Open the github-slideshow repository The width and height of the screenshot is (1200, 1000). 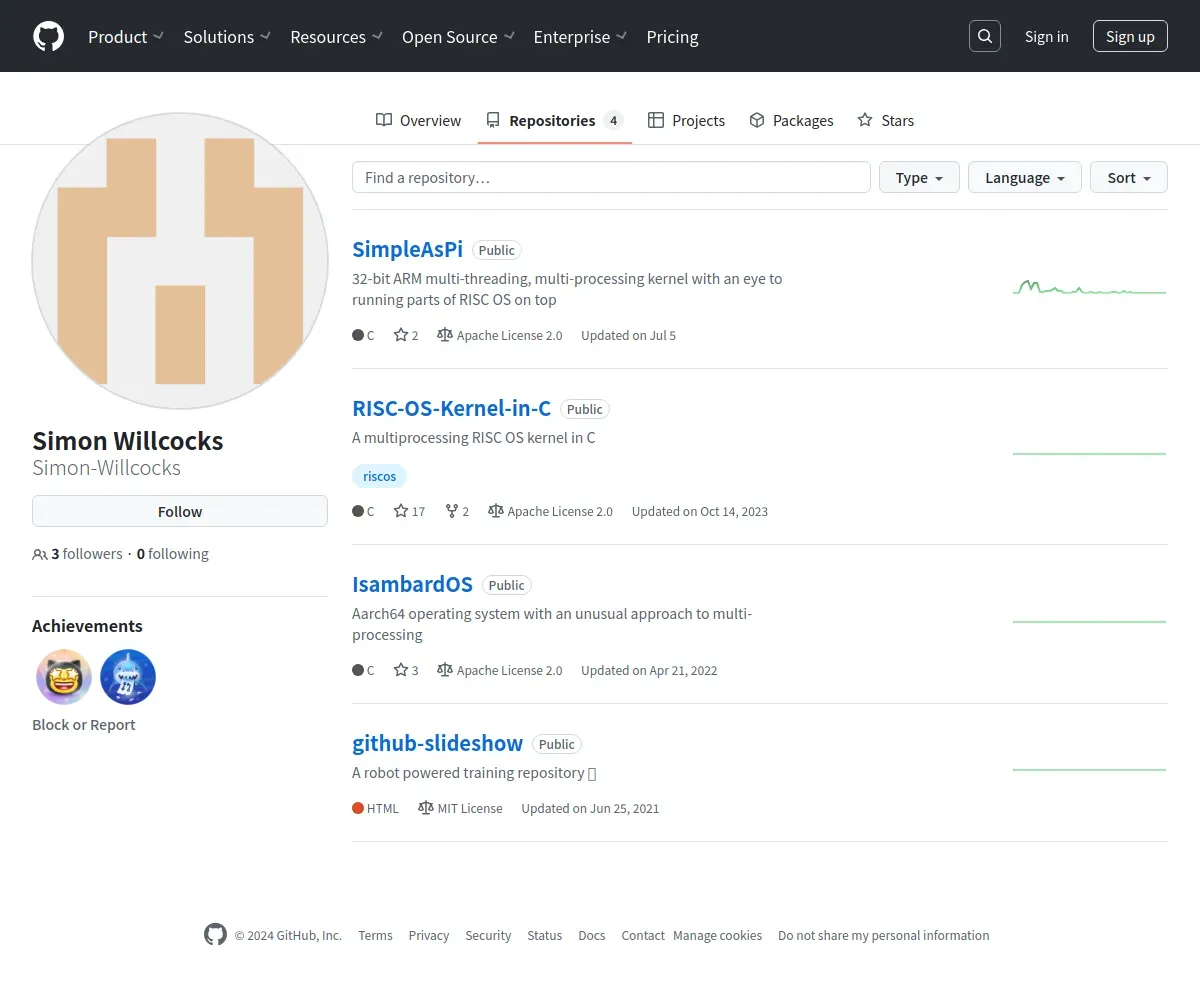tap(438, 743)
